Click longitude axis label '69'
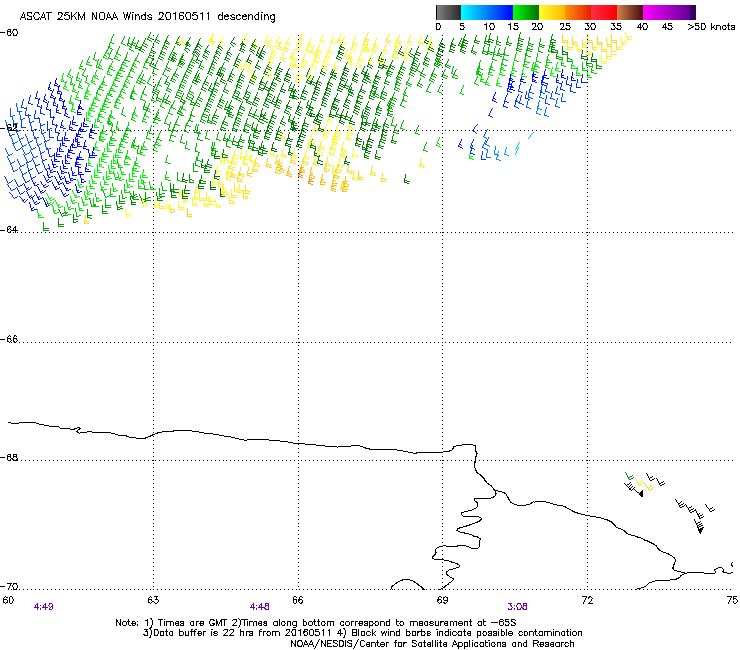Viewport: 740px width, 650px height. point(442,600)
